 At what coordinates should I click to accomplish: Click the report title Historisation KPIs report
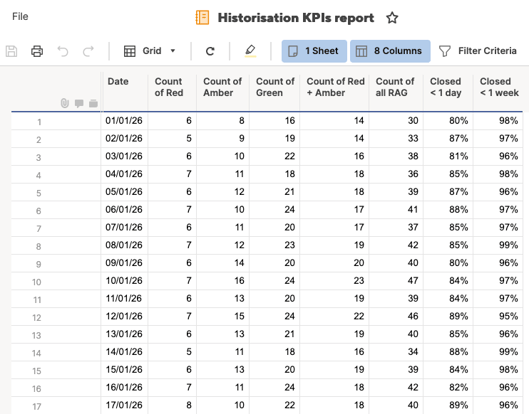click(296, 18)
